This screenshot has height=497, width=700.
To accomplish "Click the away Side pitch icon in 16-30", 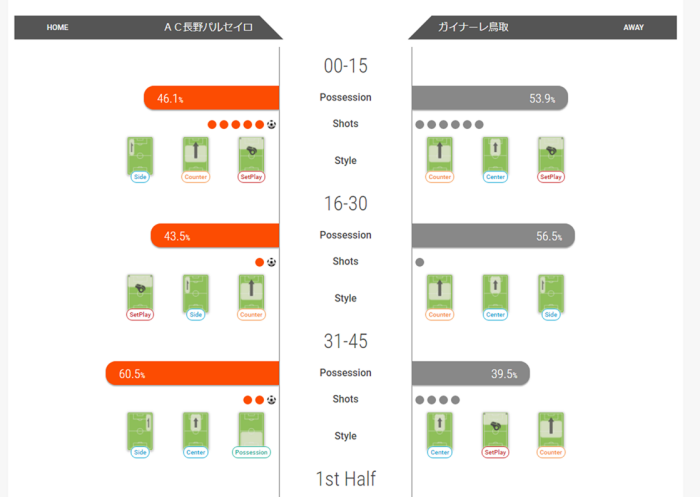I will tap(550, 291).
